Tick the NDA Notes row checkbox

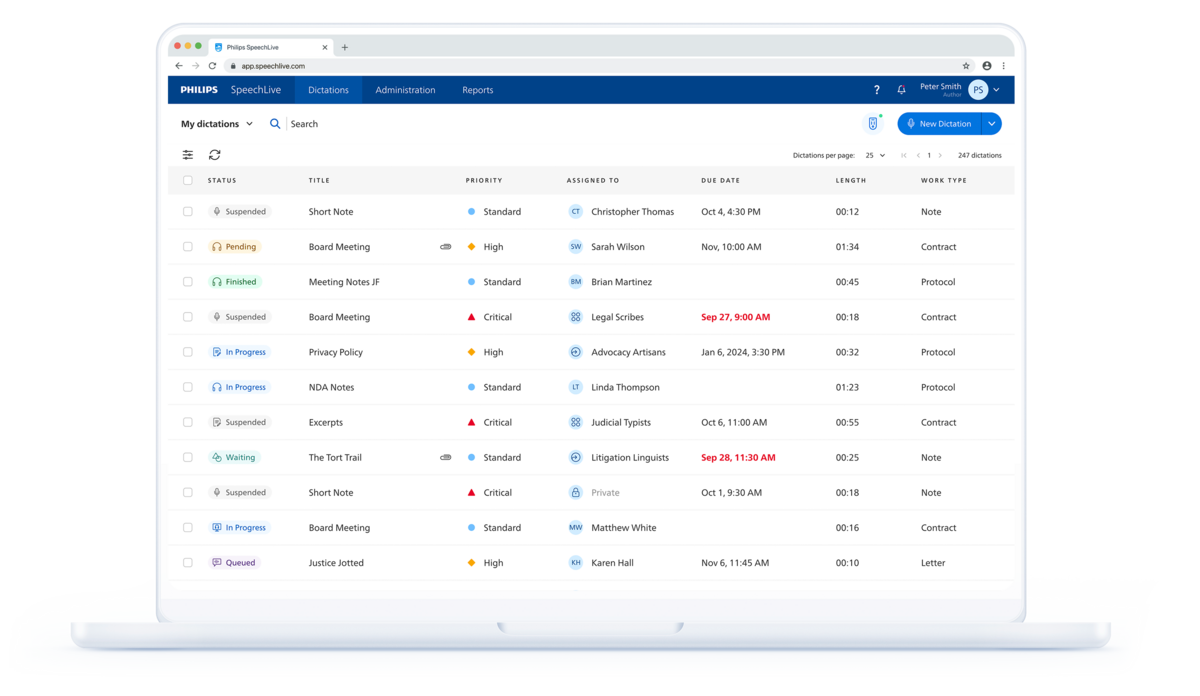(188, 387)
